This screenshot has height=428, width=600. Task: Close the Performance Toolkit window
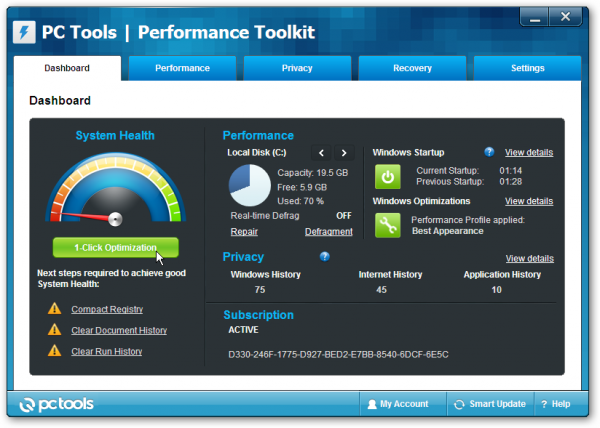tap(566, 17)
